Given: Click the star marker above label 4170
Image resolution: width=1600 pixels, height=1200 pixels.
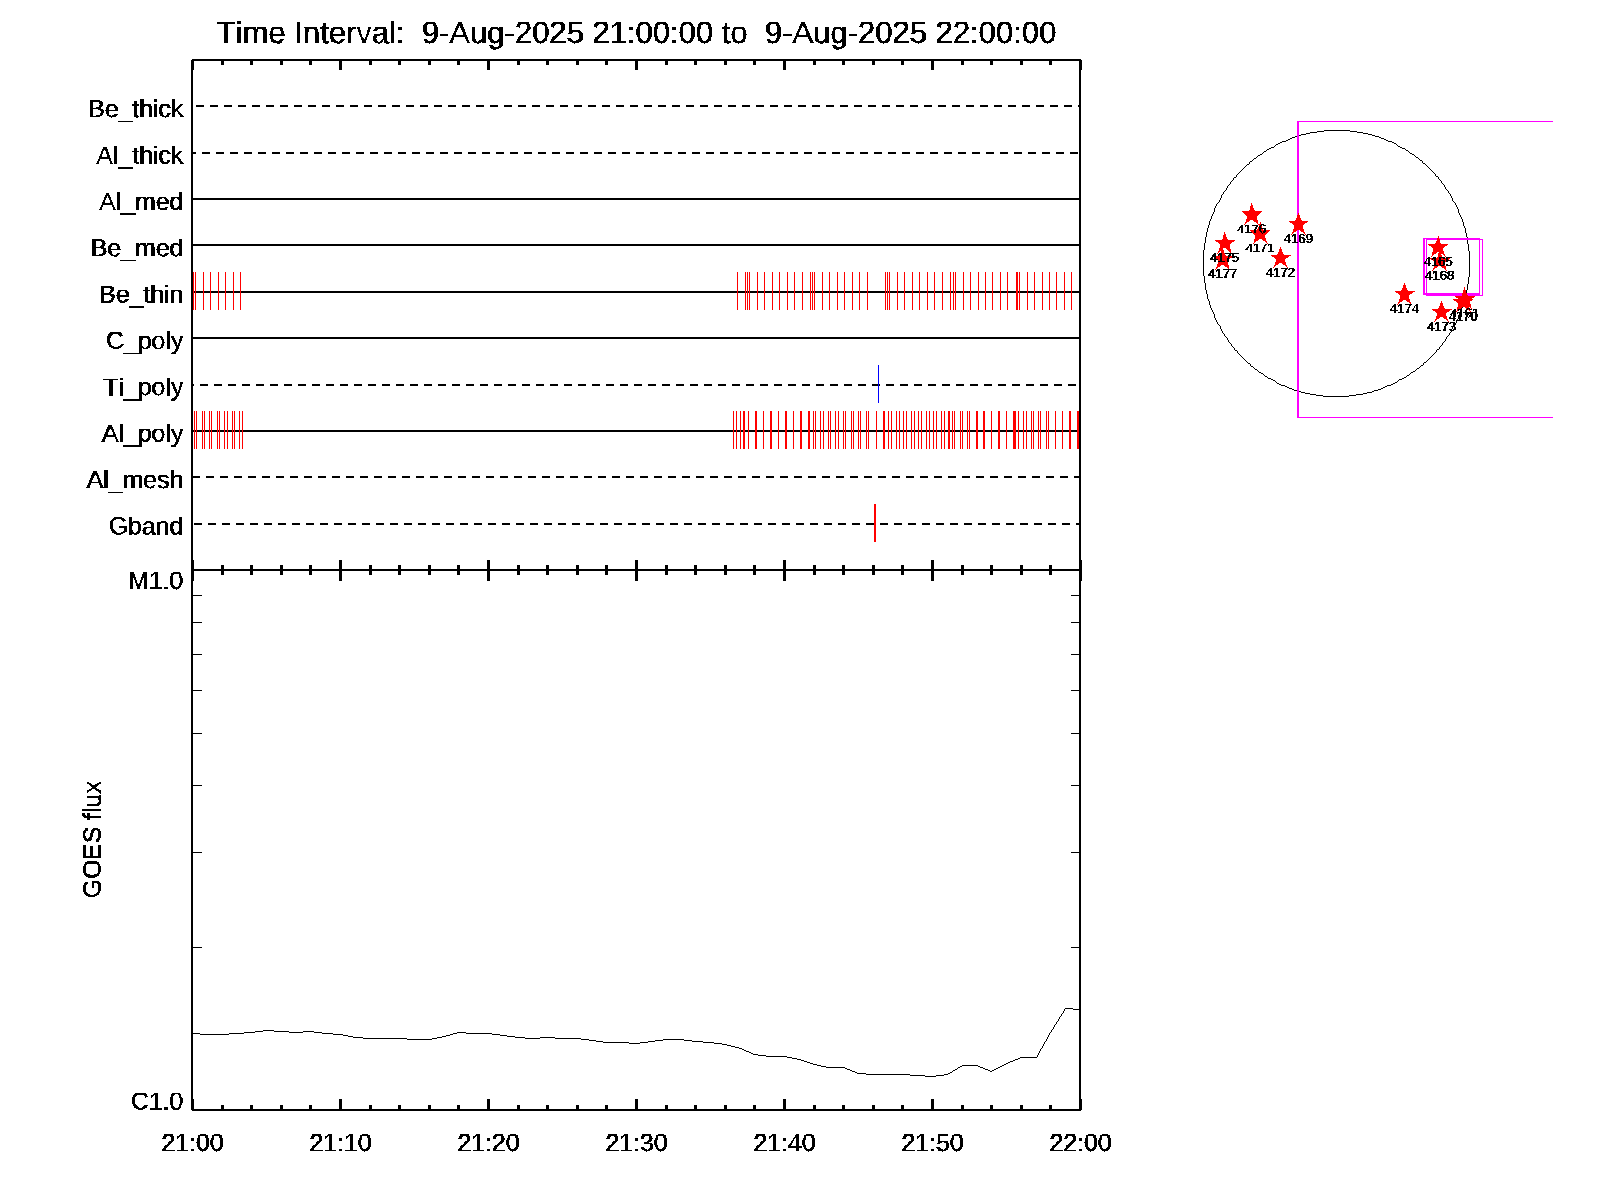Looking at the screenshot, I should pos(1464,300).
